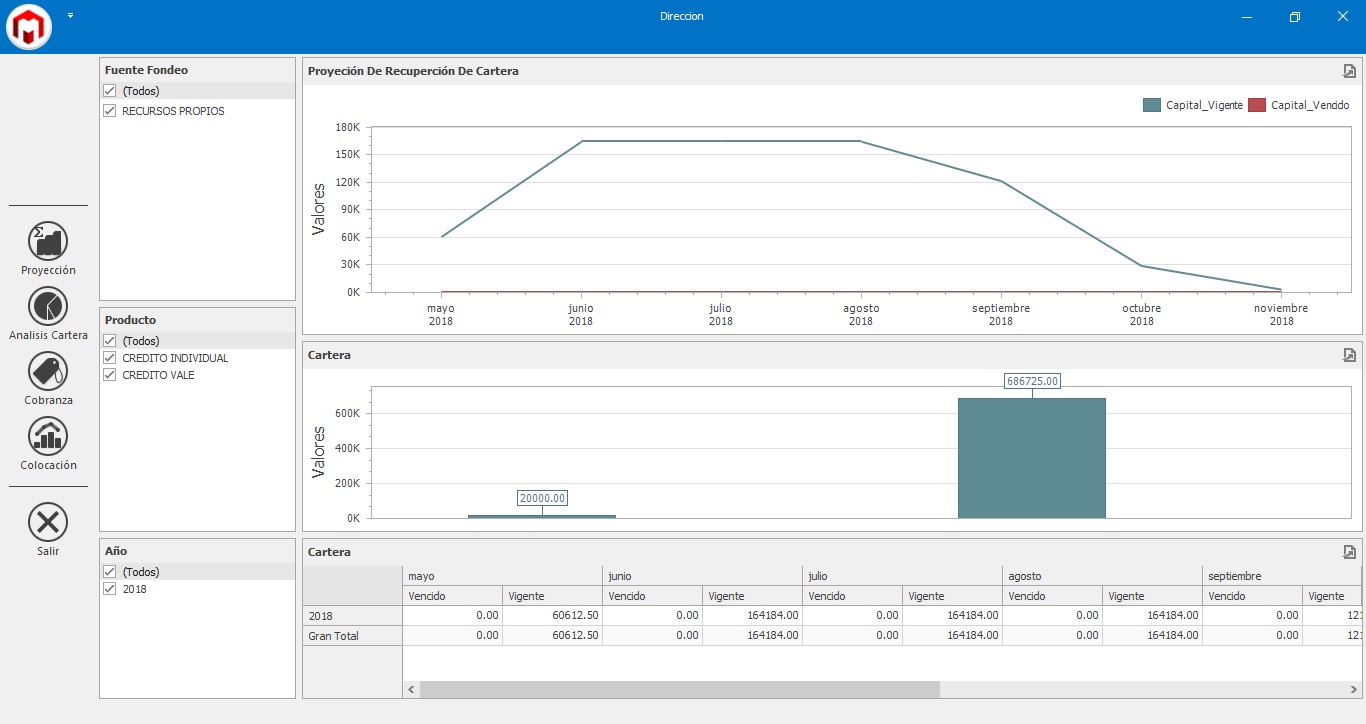Image resolution: width=1366 pixels, height=724 pixels.
Task: Click the 164184.00 Vigente cell under agosto in 2018 row
Action: pyautogui.click(x=1152, y=616)
